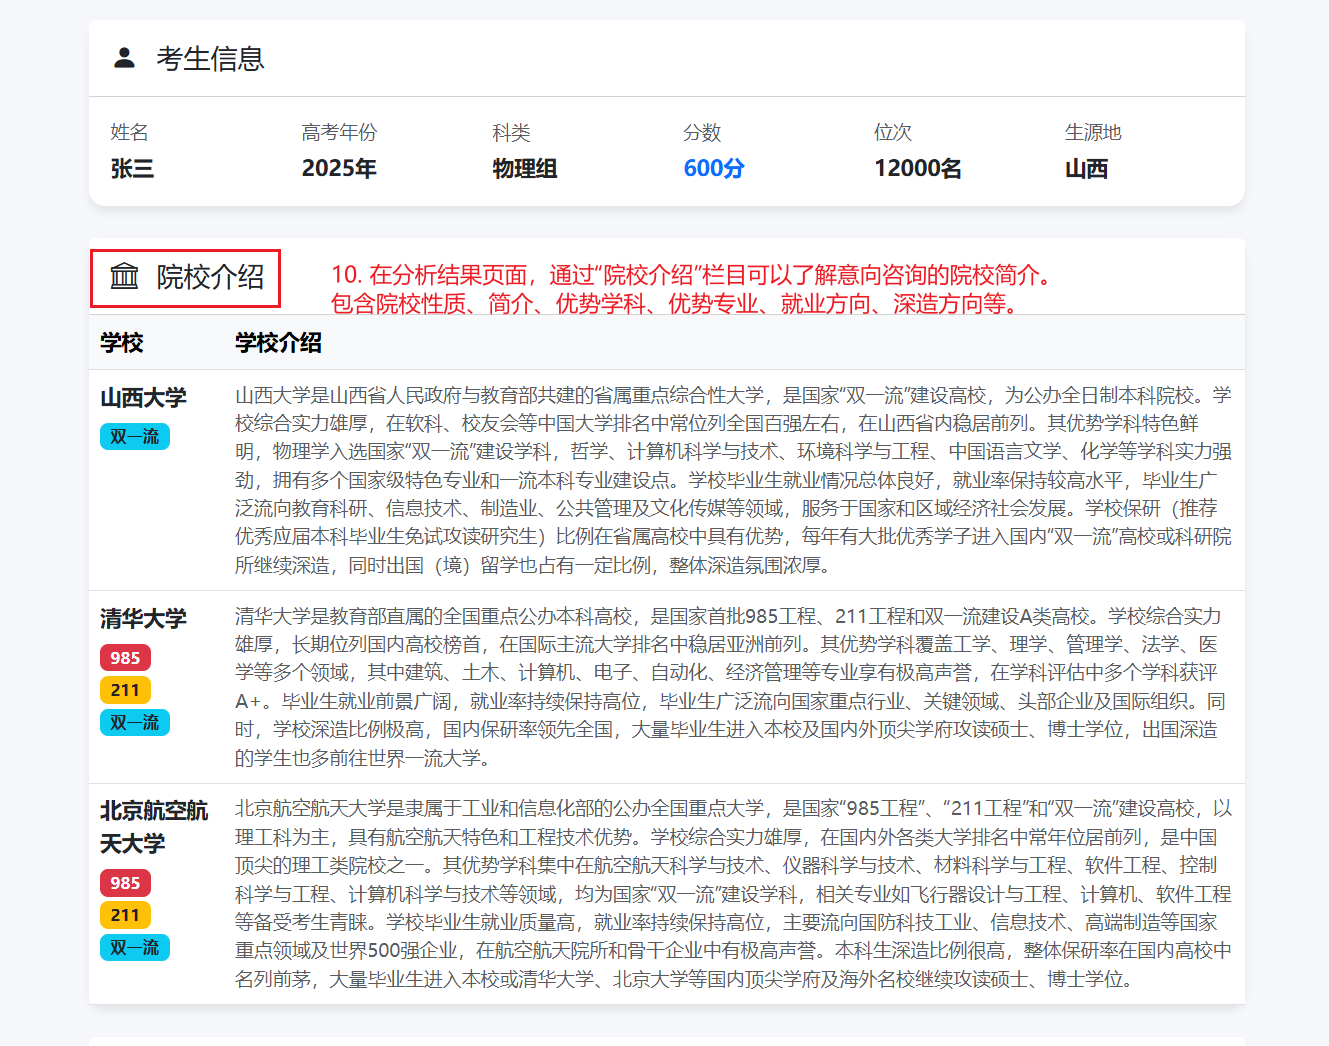Click the 双一流 badge under 北京航空航天大学
Screen dimensions: 1329x1046
(135, 947)
